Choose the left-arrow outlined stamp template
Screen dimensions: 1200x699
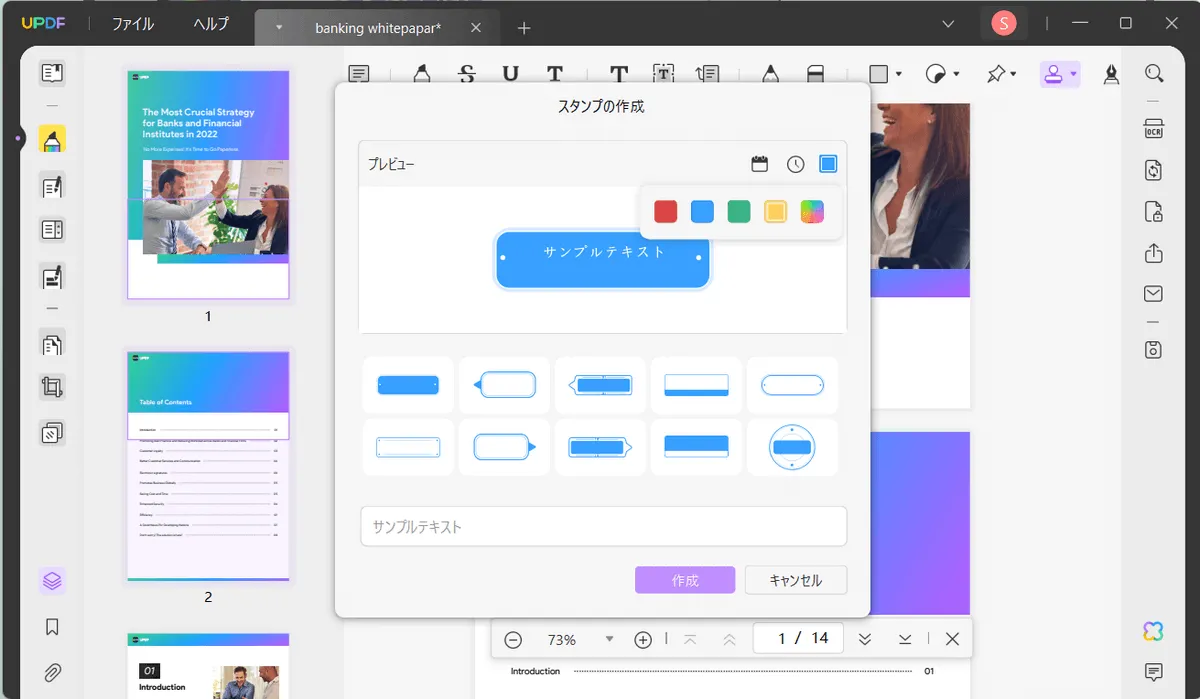point(504,385)
